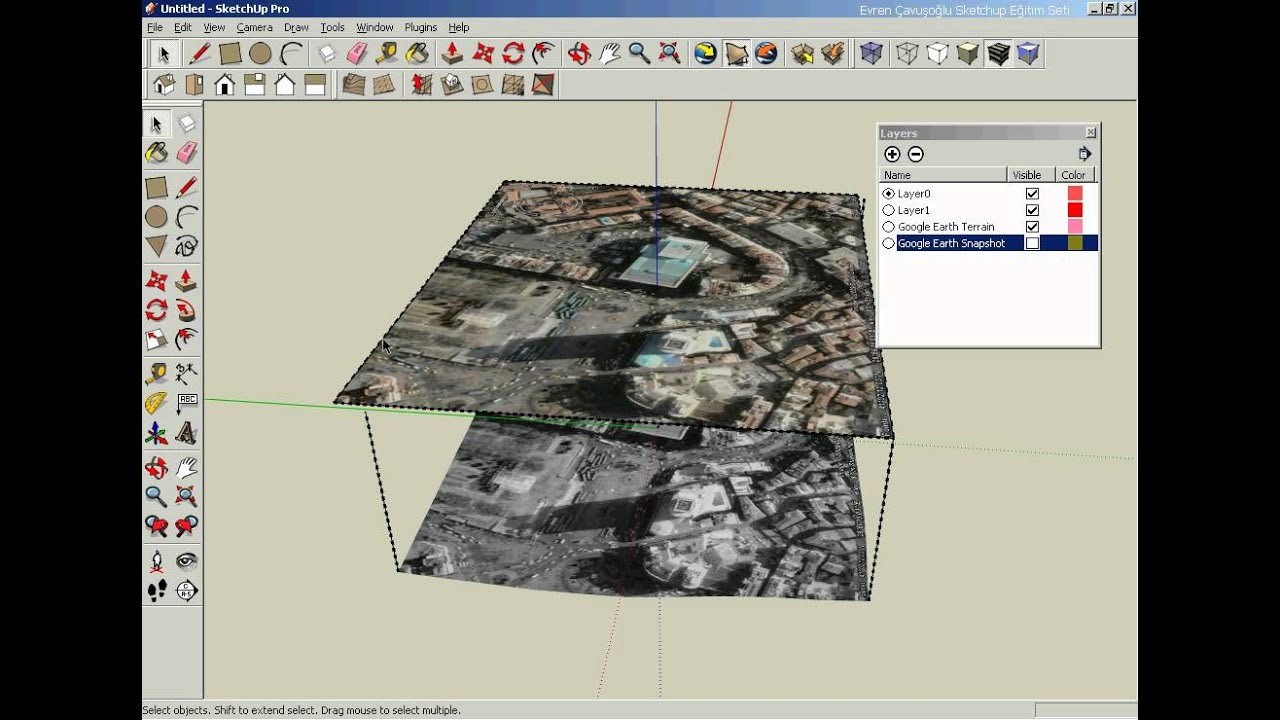
Task: Pick the Dimension tool
Action: click(186, 374)
